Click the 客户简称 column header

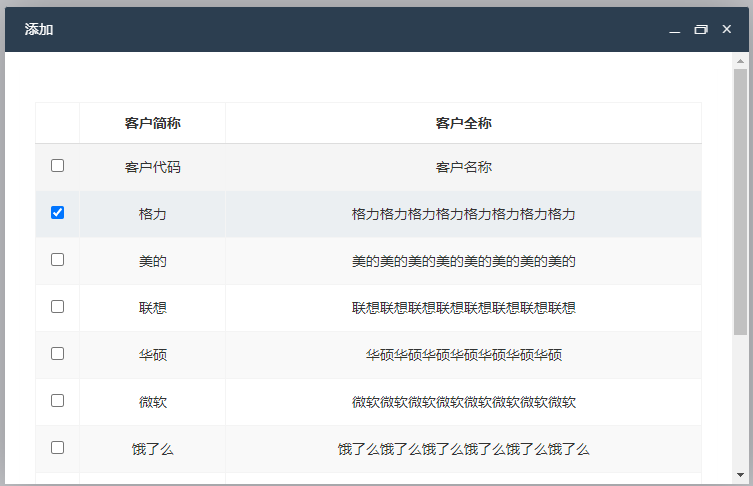coord(153,123)
